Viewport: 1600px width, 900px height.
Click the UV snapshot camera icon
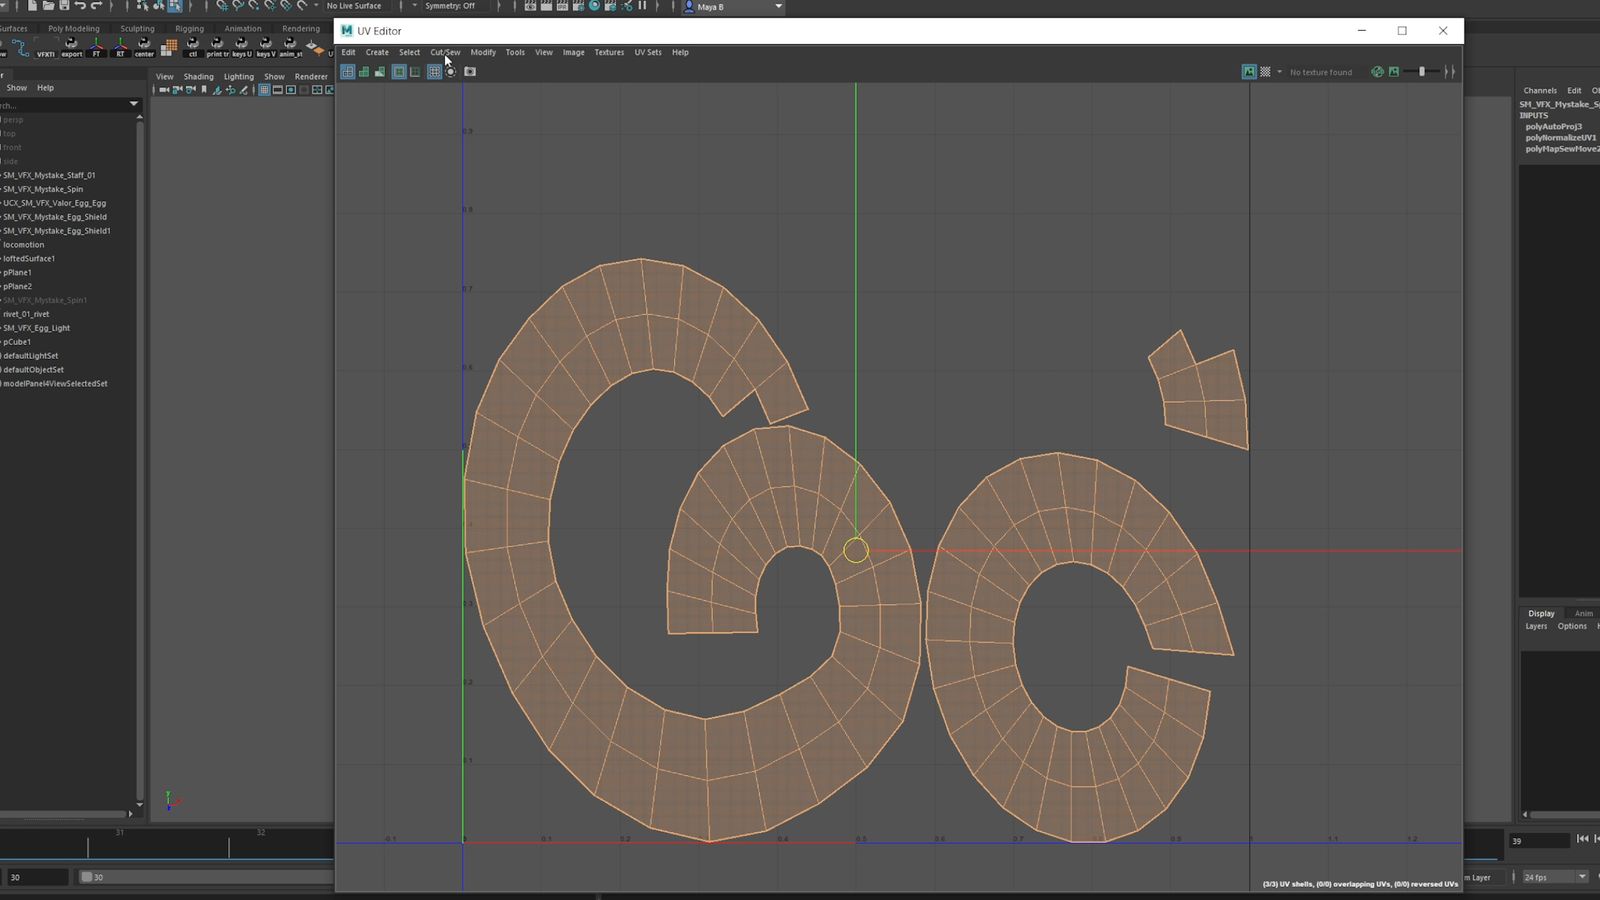point(470,71)
